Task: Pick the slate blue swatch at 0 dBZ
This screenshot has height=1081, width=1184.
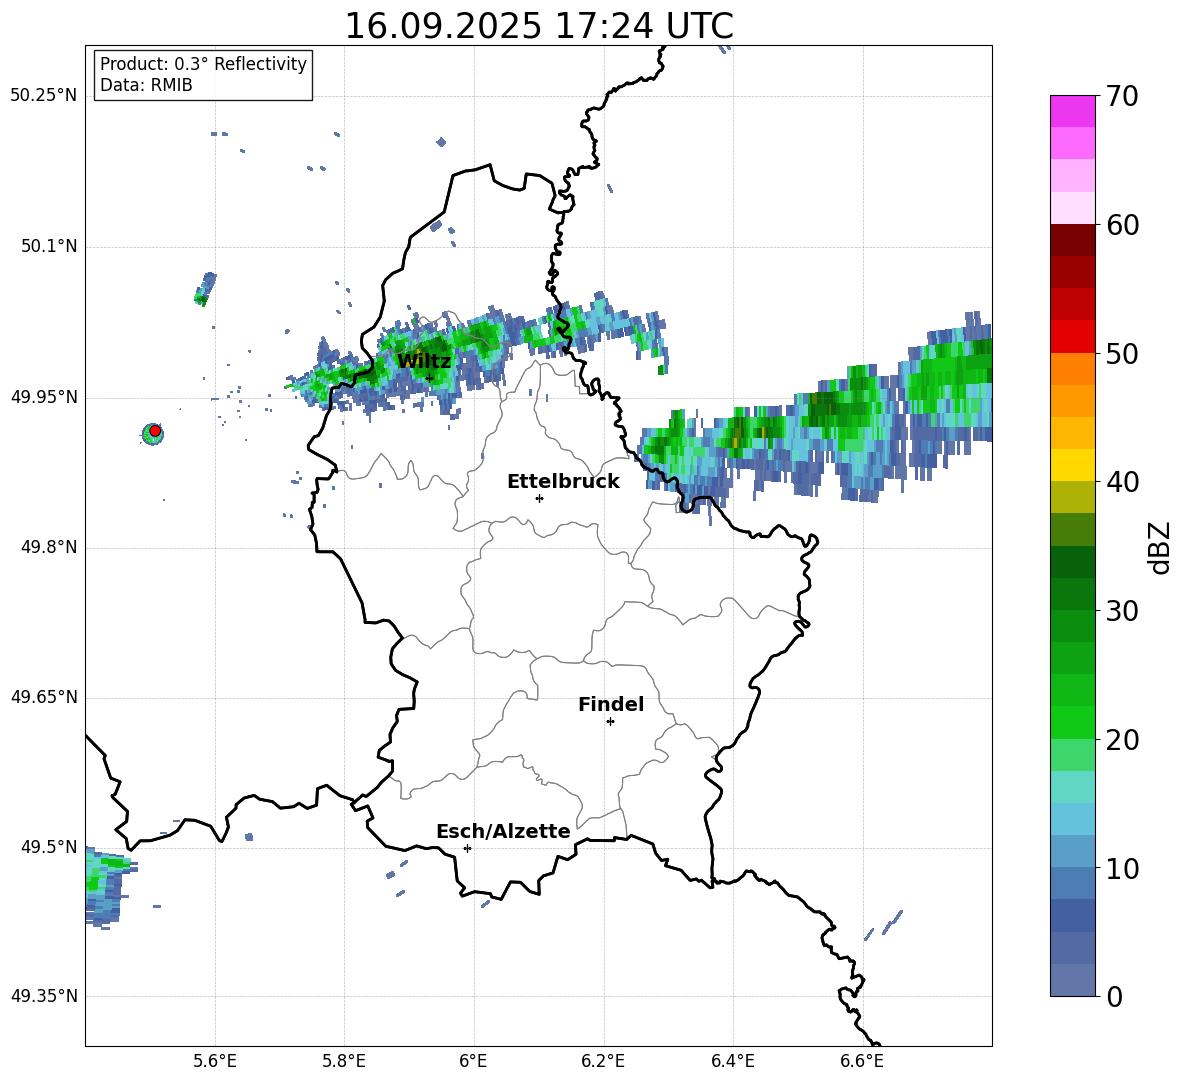Action: point(1072,980)
